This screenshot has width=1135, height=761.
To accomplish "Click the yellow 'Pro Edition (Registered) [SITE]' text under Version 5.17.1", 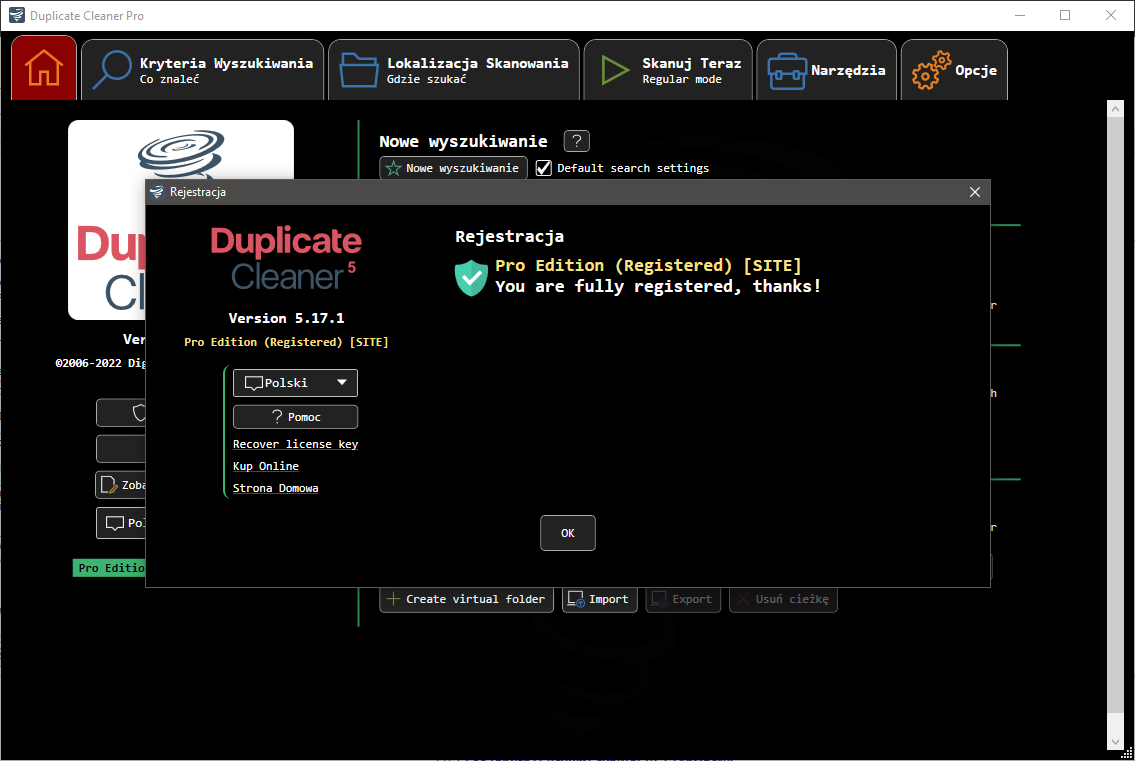I will [x=286, y=342].
